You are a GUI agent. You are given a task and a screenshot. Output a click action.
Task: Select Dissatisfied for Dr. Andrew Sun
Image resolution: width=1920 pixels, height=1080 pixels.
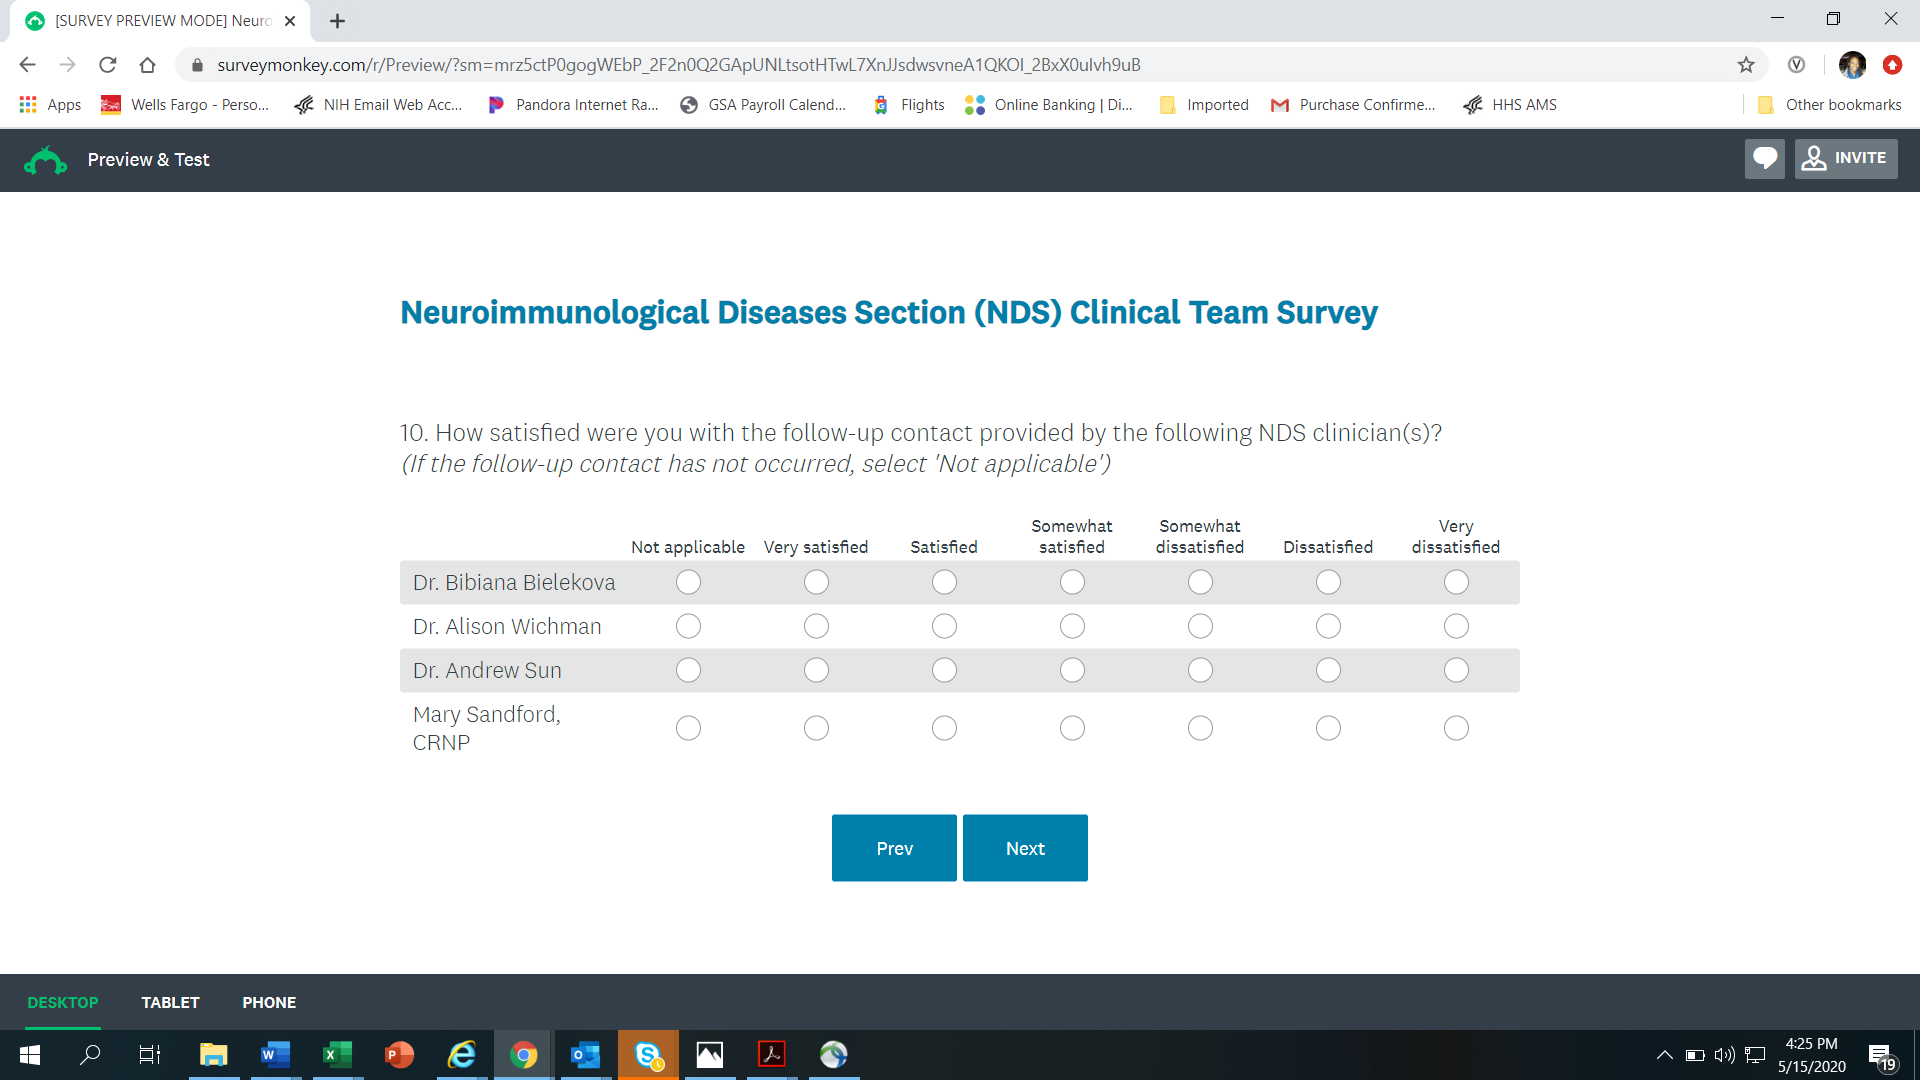[x=1328, y=670]
